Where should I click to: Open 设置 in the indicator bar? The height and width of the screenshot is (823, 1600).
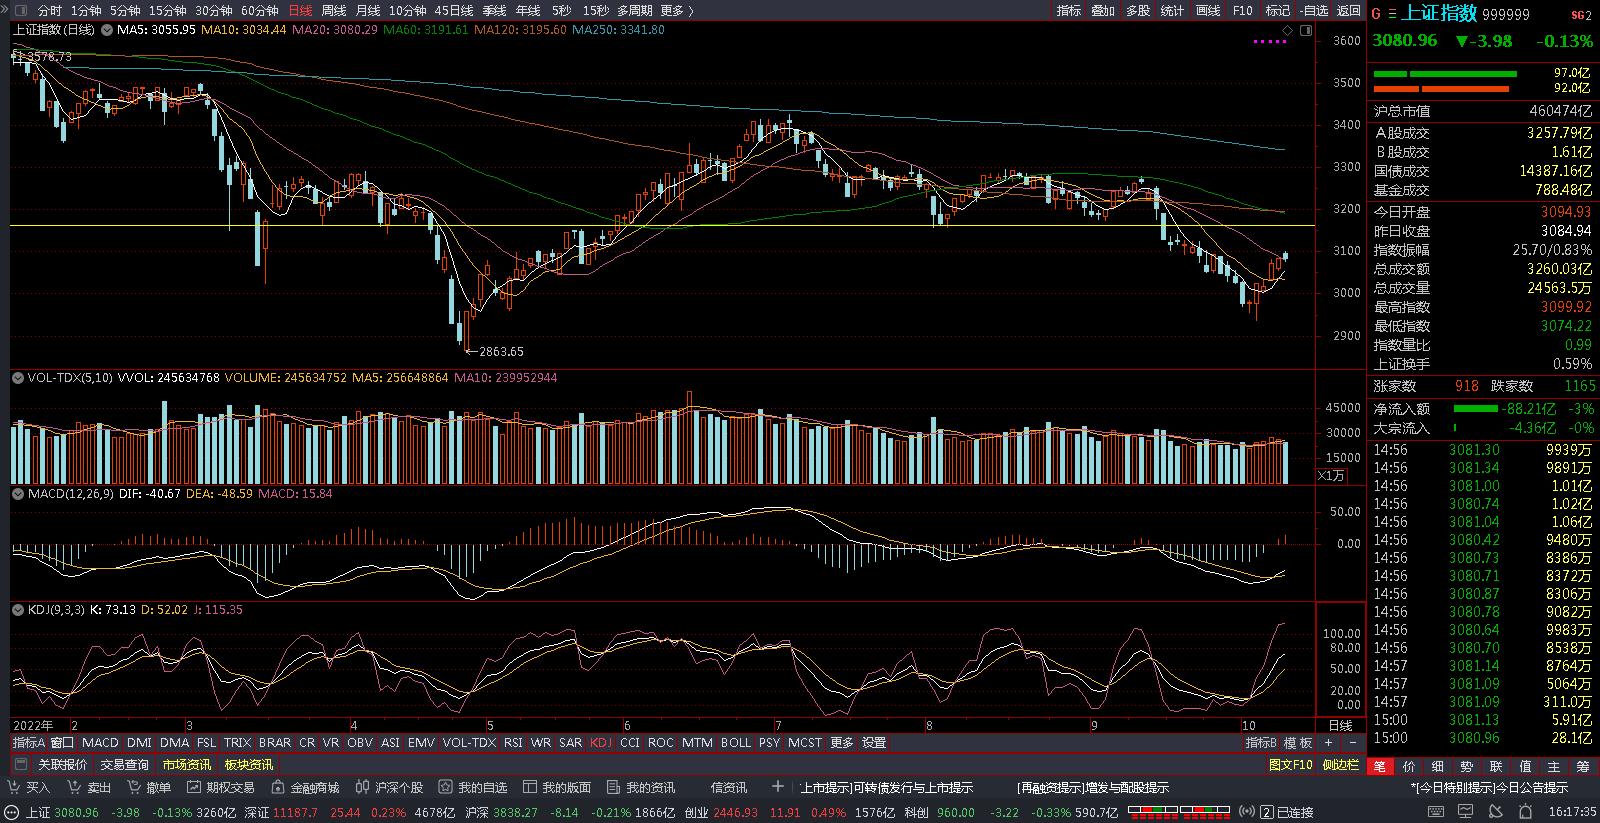(874, 743)
